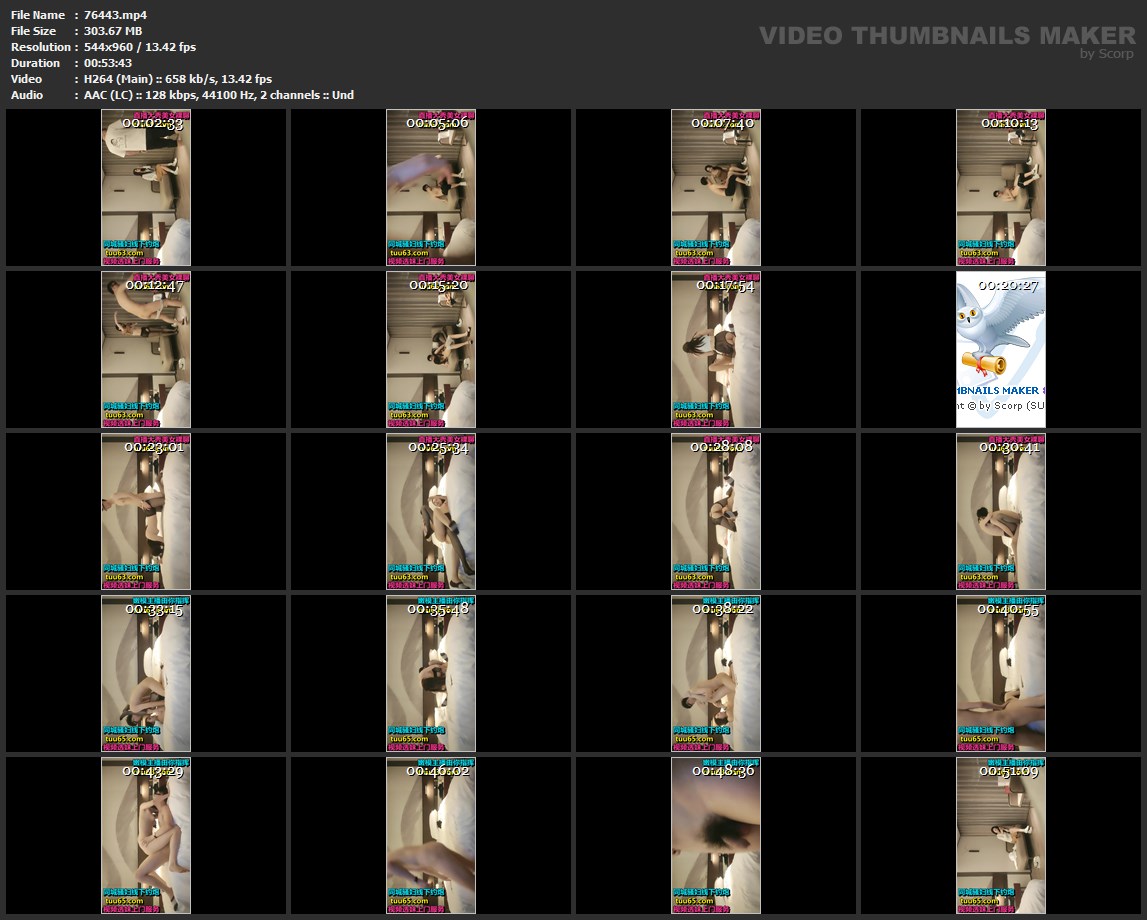This screenshot has width=1147, height=920.
Task: Click the thumbnail at 00:30:41
Action: click(x=1000, y=511)
